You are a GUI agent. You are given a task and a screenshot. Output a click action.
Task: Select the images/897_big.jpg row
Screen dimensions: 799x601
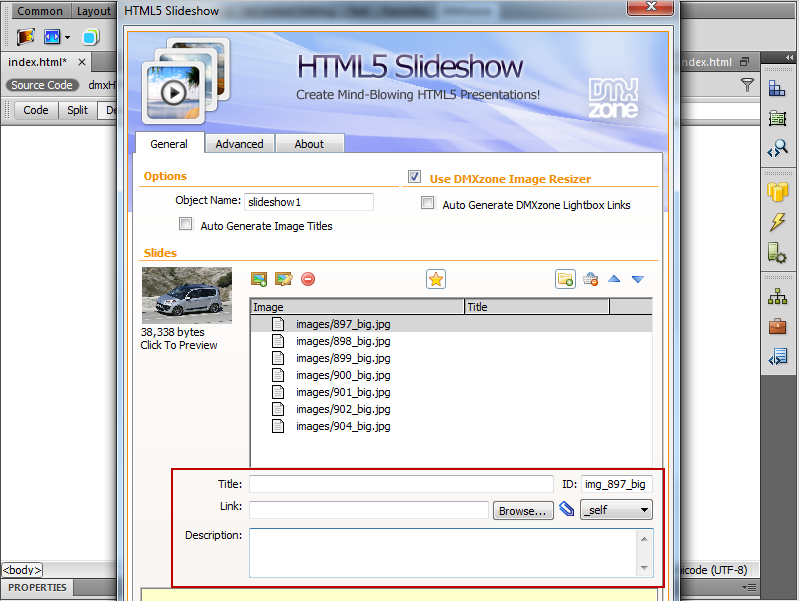click(451, 324)
